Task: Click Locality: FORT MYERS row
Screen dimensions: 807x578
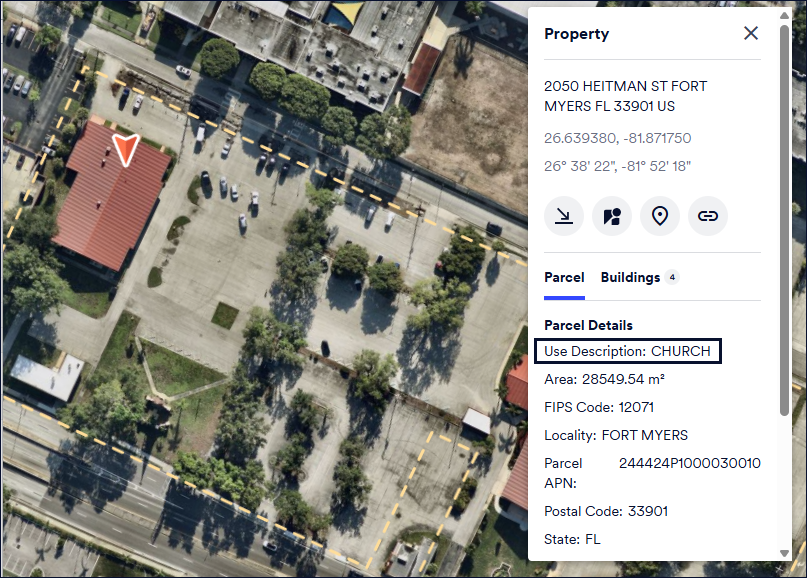Action: click(x=616, y=435)
